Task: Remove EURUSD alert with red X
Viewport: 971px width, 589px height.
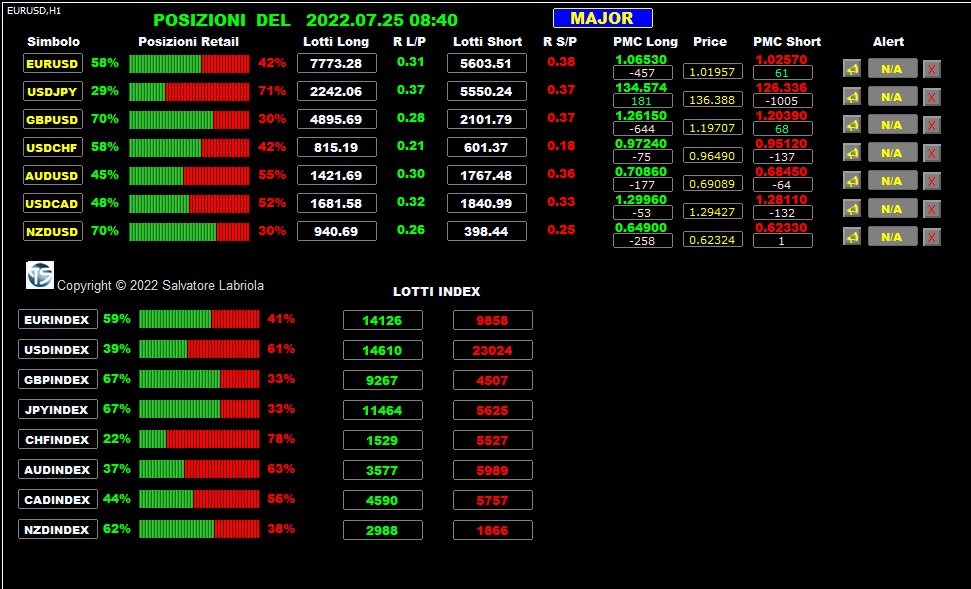Action: click(932, 69)
